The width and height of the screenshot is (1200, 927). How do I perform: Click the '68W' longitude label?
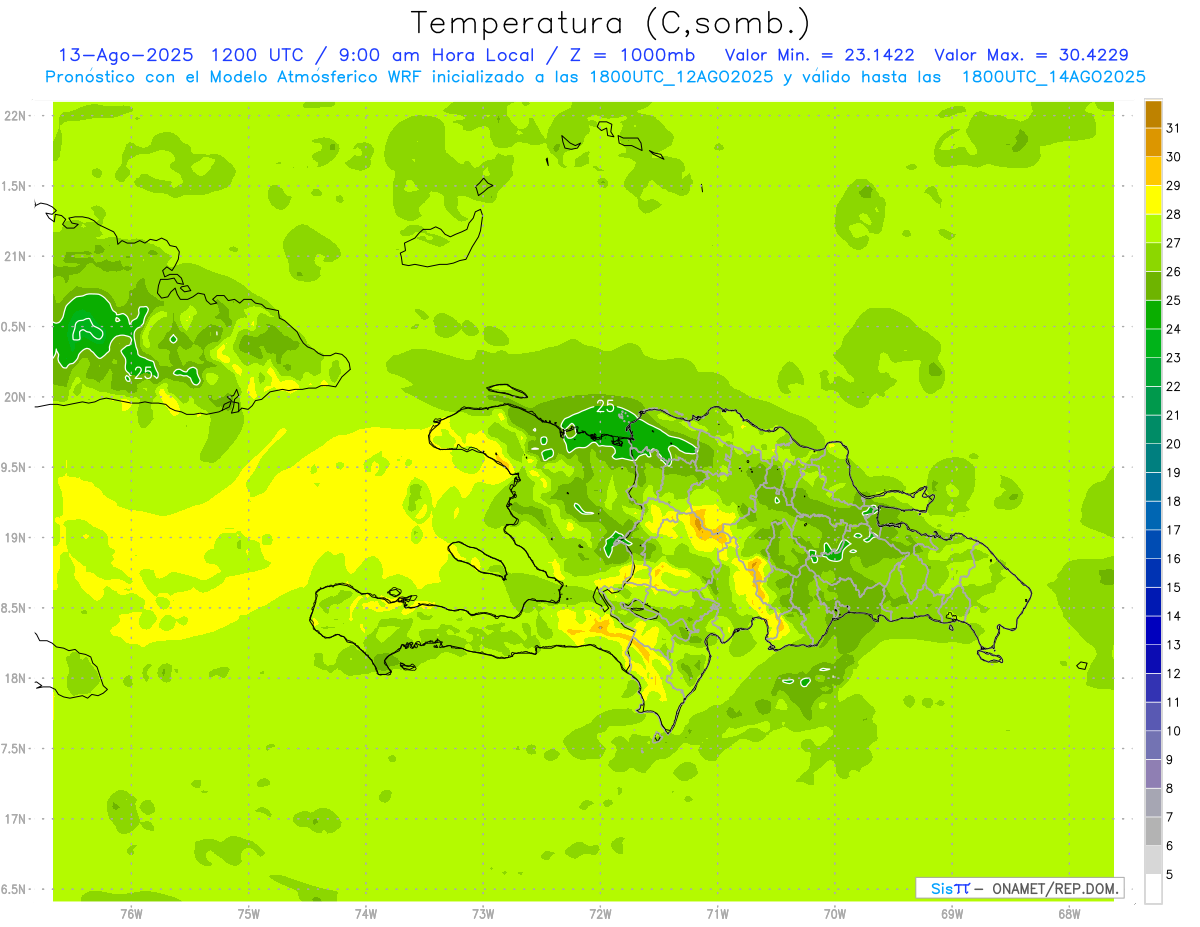(1069, 915)
